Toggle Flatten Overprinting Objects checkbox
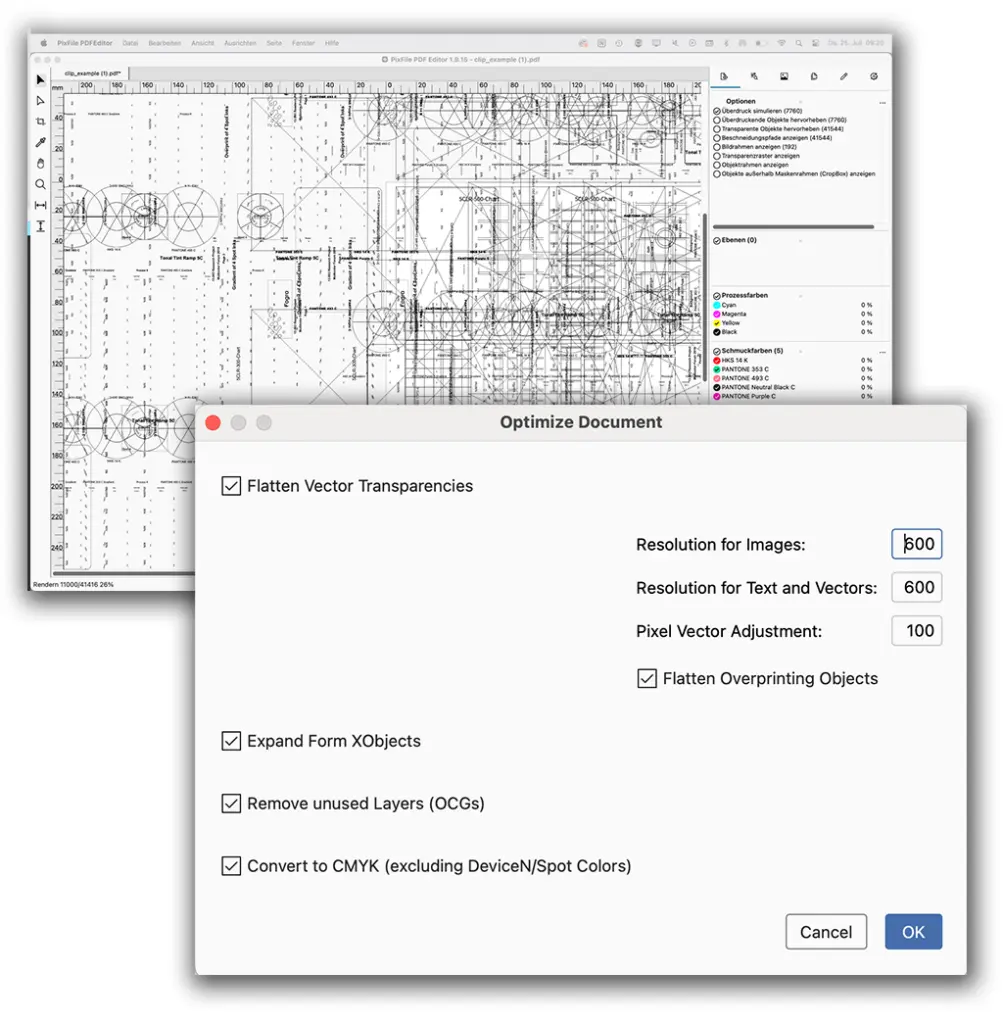 (647, 678)
